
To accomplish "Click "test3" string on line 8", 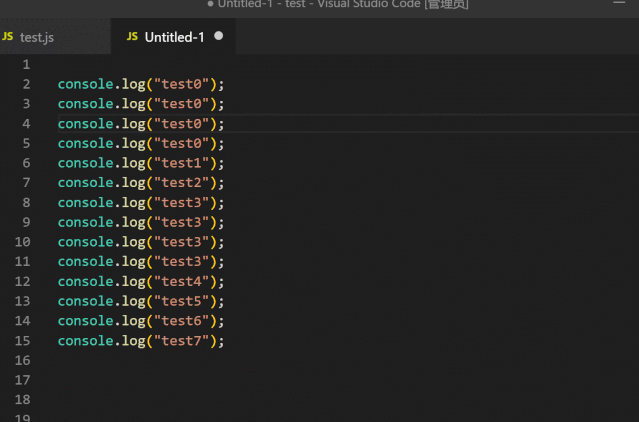I will [181, 203].
